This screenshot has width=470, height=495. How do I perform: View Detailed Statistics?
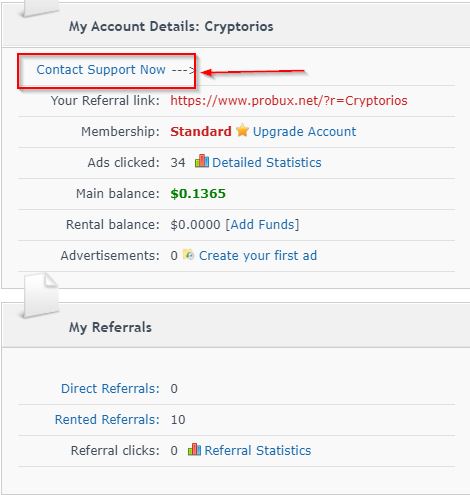[267, 162]
